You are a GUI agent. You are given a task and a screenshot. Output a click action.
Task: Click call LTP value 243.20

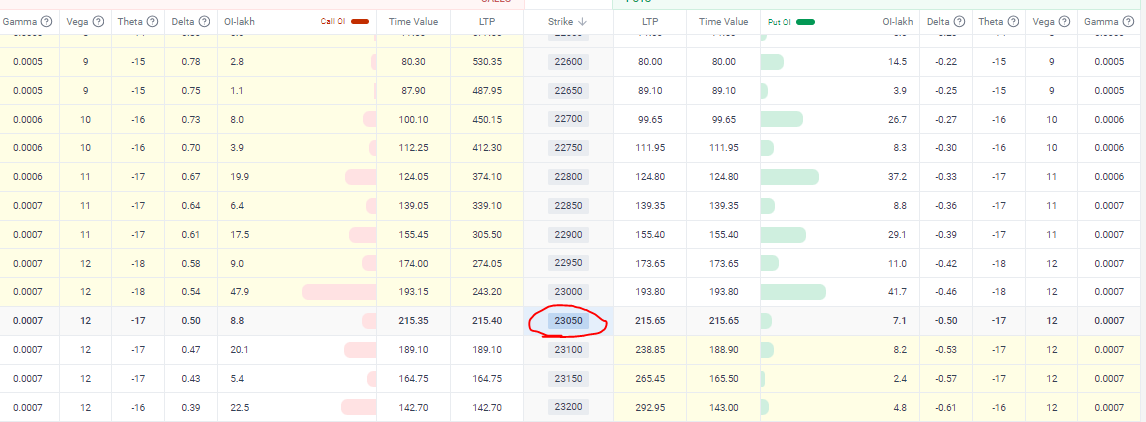pos(487,292)
